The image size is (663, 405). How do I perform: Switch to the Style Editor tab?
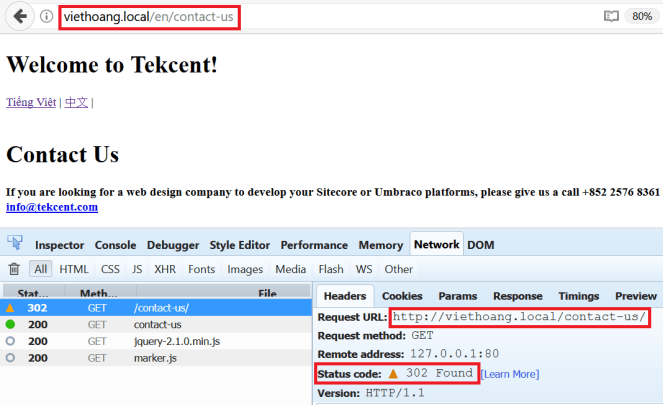[240, 245]
